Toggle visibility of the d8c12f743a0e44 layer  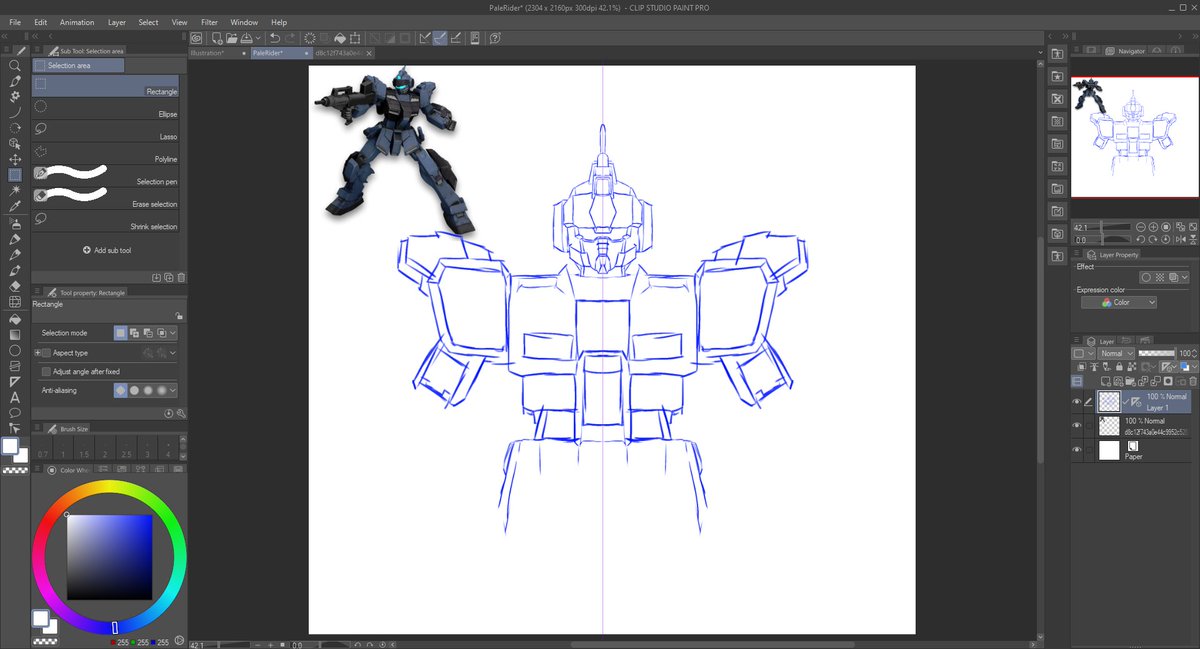[1077, 426]
